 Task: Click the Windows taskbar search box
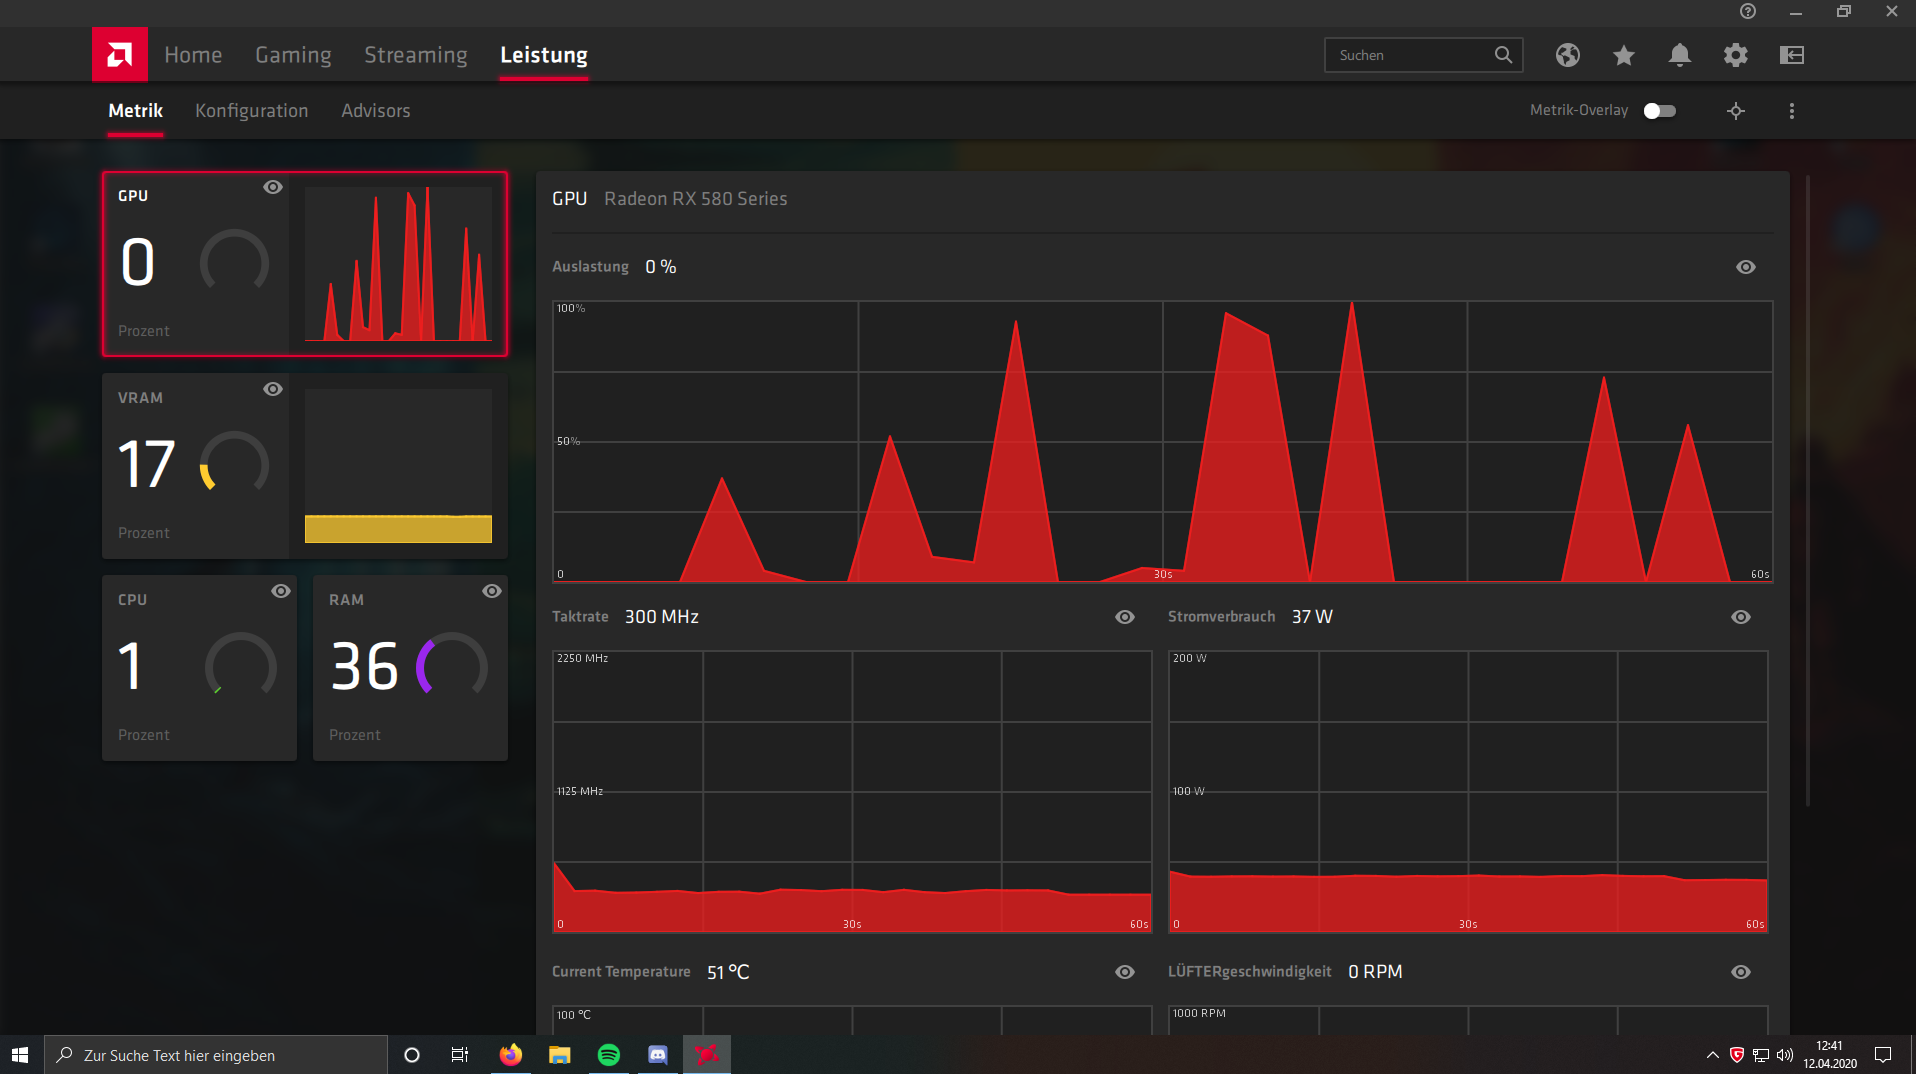click(216, 1055)
